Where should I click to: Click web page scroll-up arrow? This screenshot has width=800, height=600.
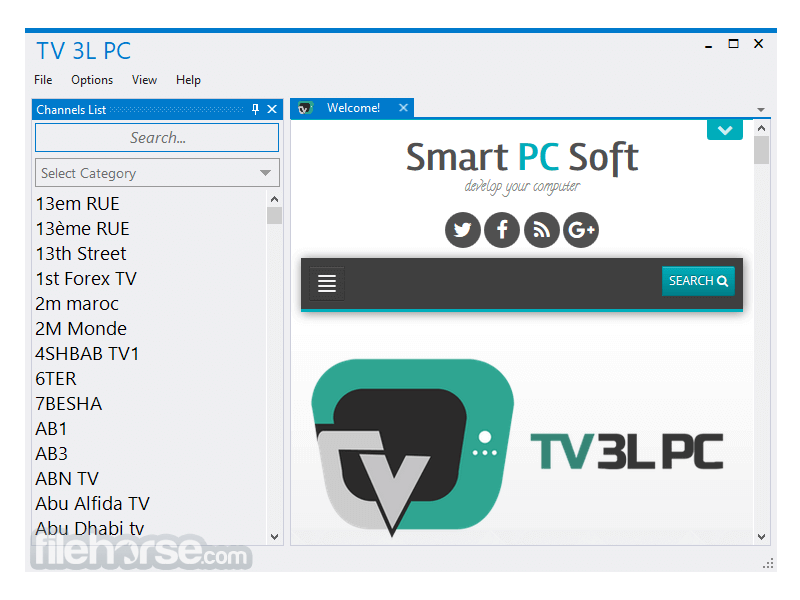point(761,128)
